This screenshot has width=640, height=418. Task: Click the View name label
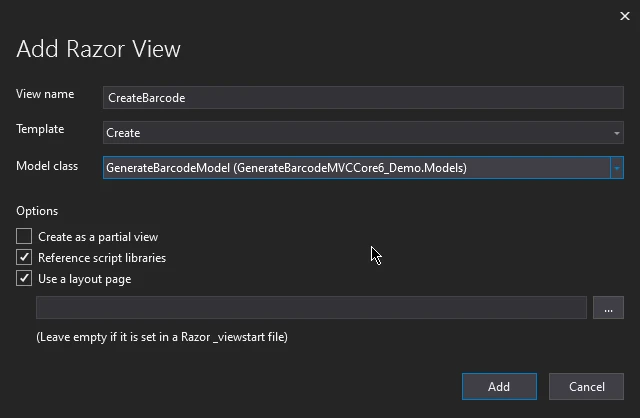pyautogui.click(x=45, y=94)
